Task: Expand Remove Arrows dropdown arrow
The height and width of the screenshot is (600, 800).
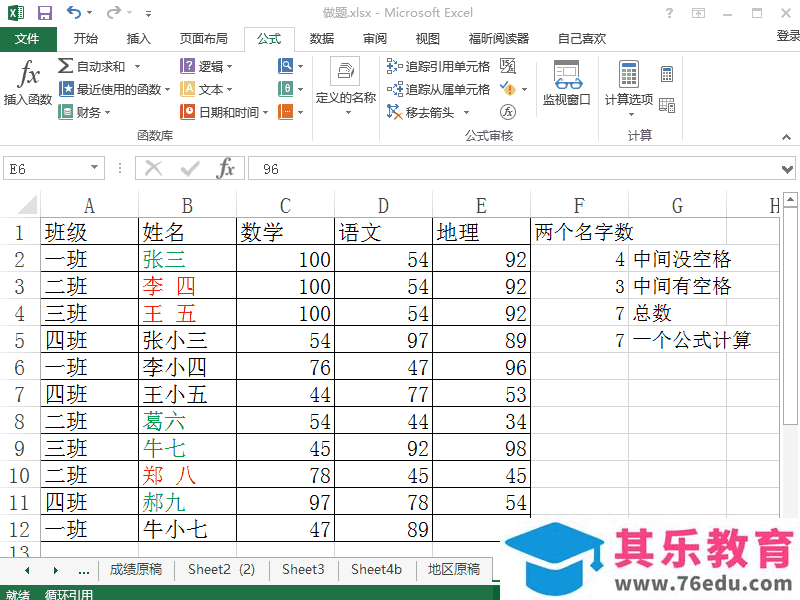Action: pyautogui.click(x=466, y=112)
